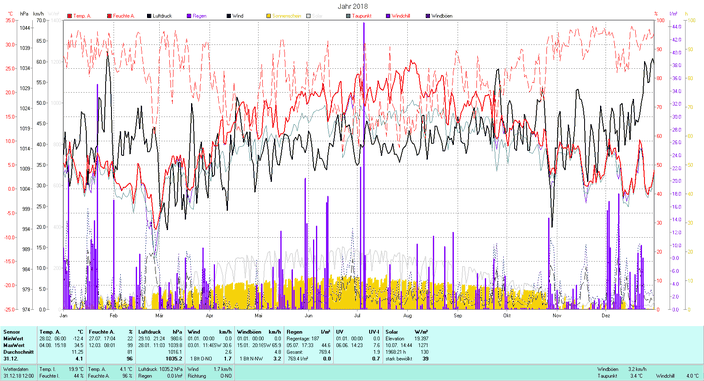This screenshot has width=704, height=381.
Task: Click the 'Windchill' reading at bottom right
Action: point(678,376)
